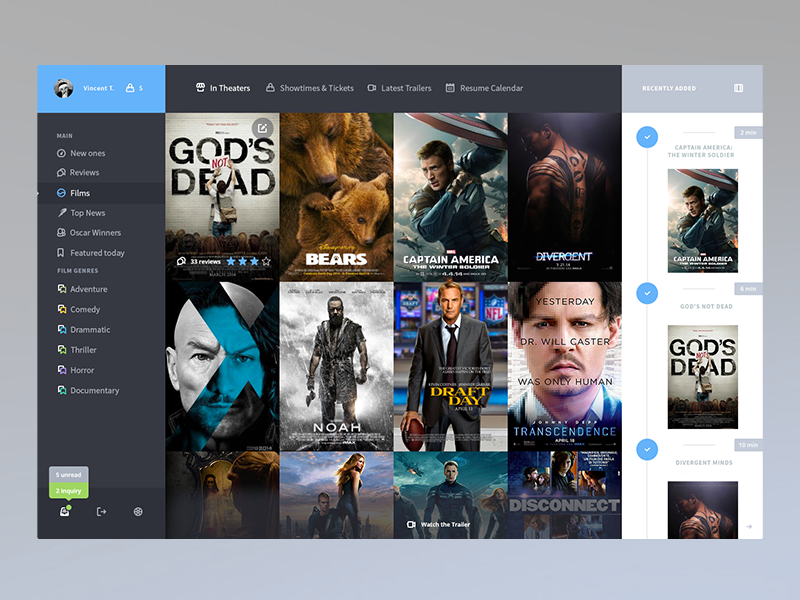Click Watch the Trailer link

pos(438,524)
